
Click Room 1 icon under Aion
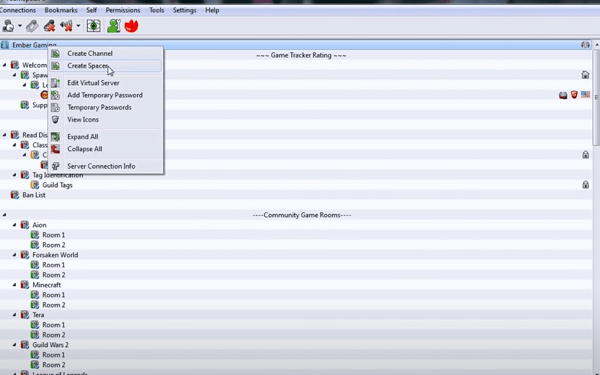pos(35,235)
